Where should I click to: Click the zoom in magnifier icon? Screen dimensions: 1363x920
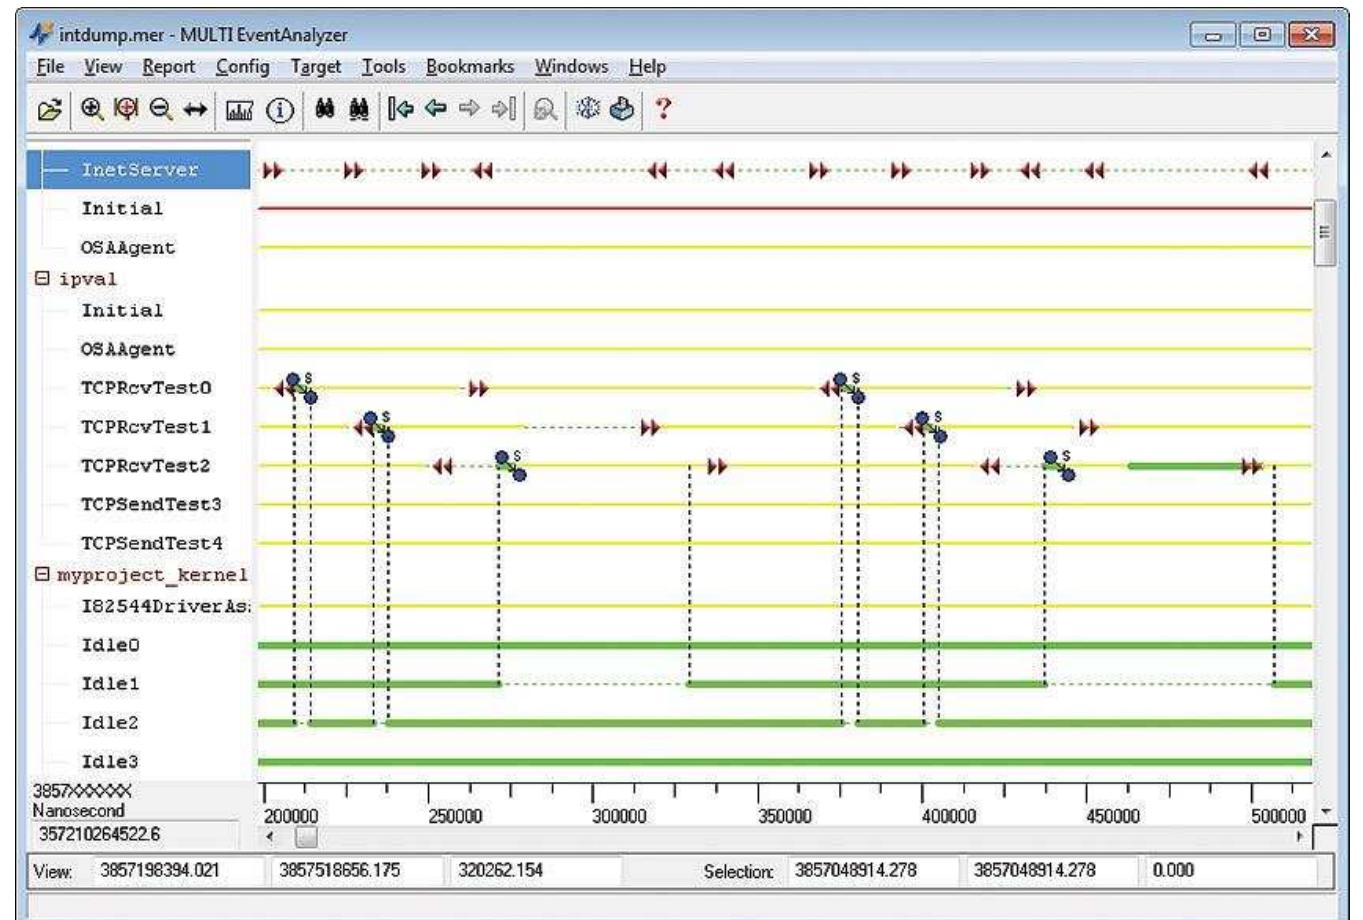(92, 110)
